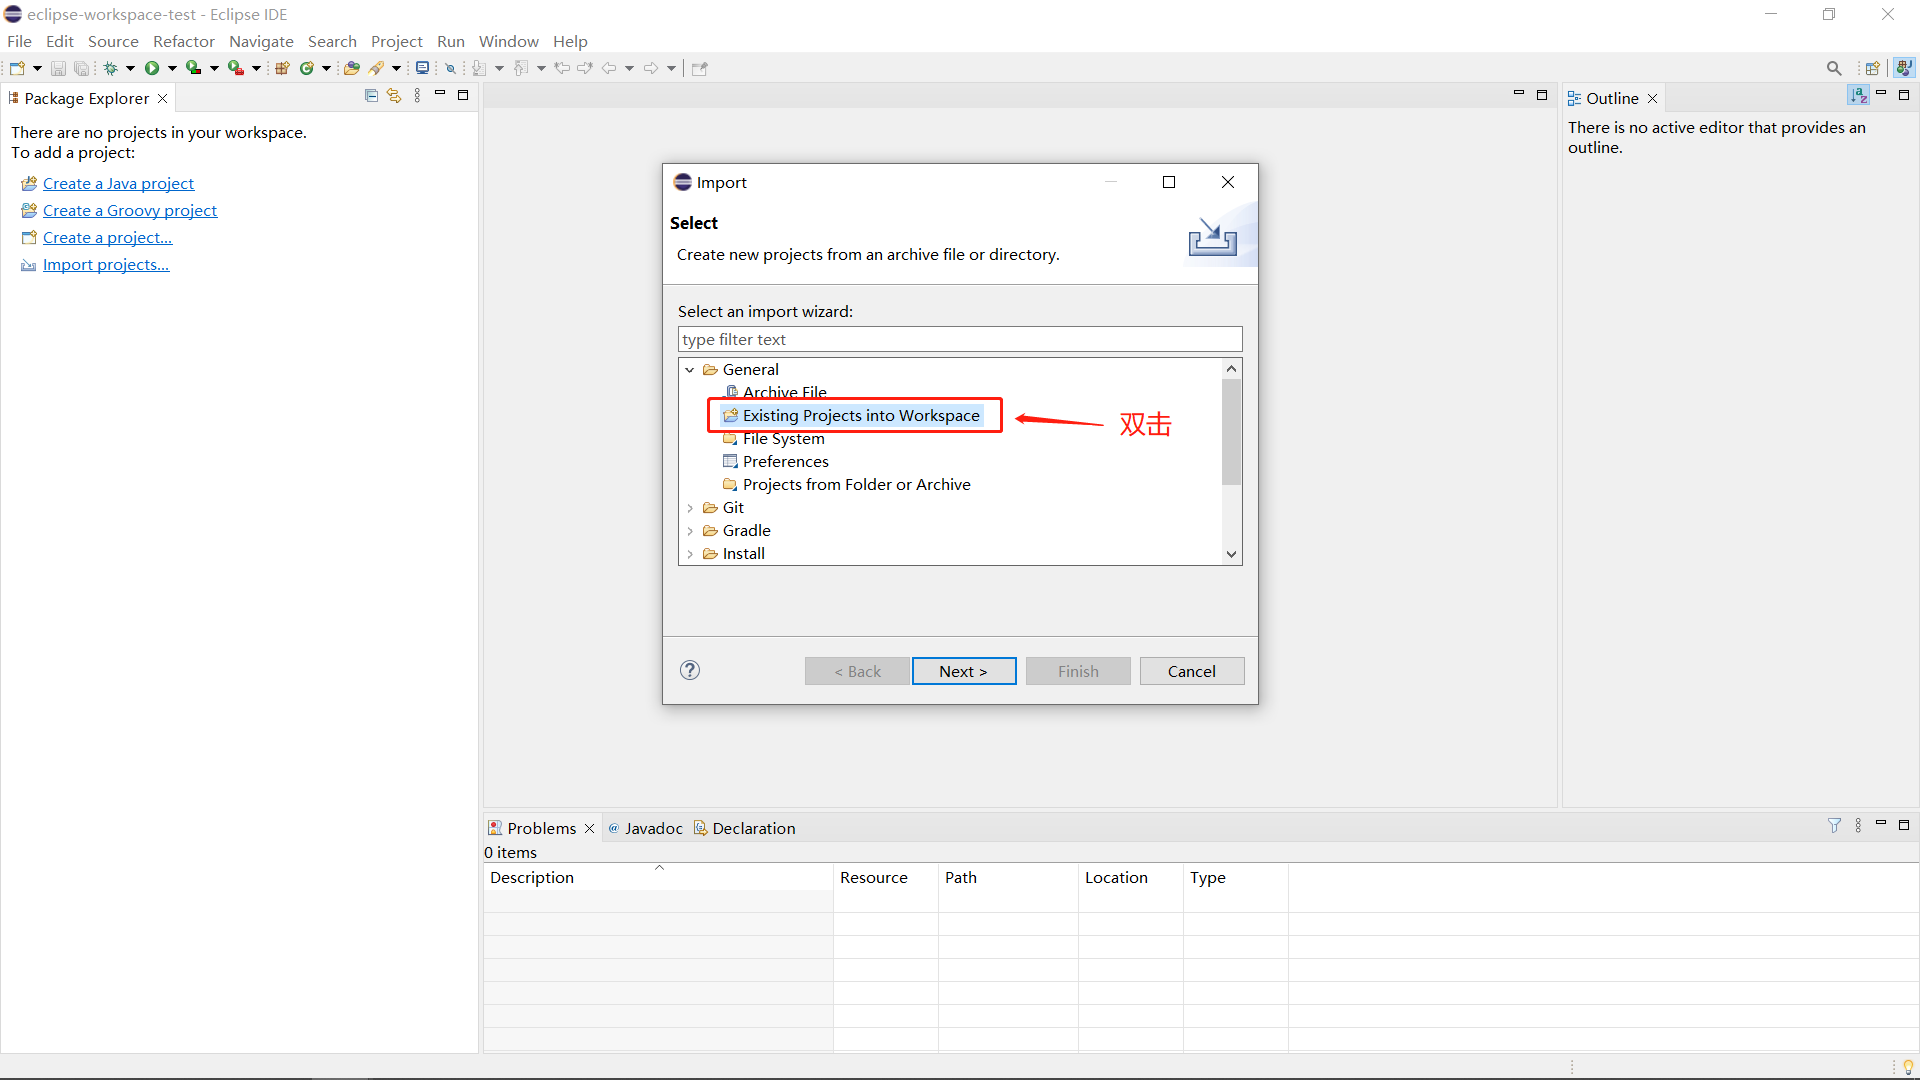Click the green Run icon
Viewport: 1920px width, 1080px height.
(152, 68)
